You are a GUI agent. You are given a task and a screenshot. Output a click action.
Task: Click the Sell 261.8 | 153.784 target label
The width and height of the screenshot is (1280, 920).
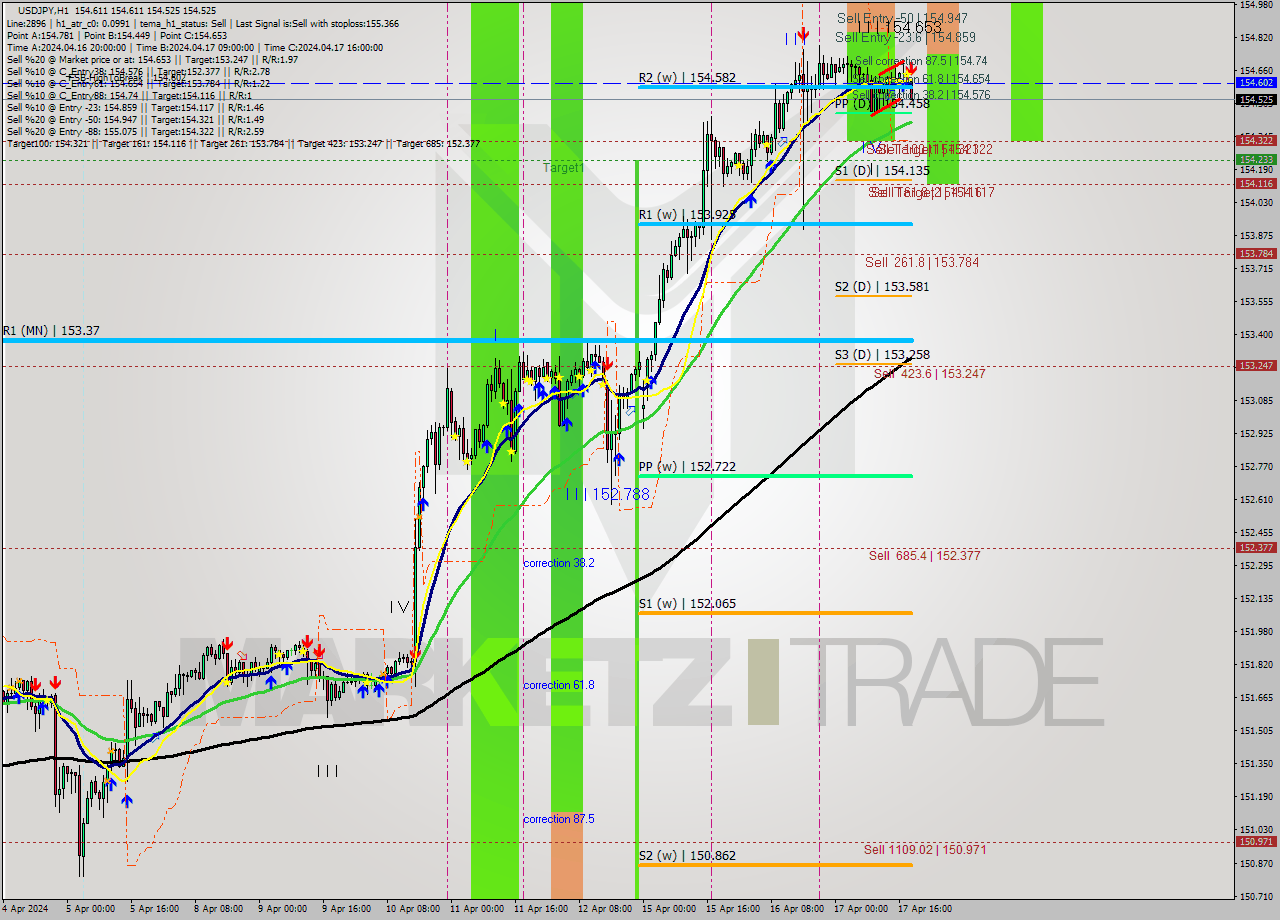point(922,262)
